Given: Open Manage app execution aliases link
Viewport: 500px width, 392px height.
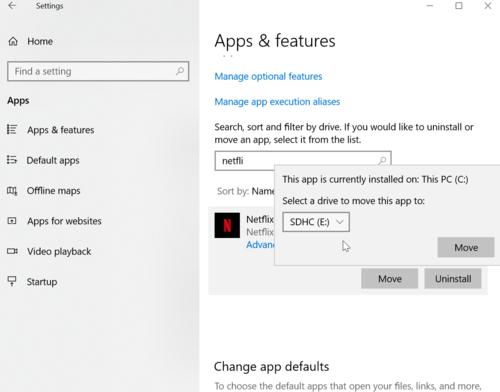Looking at the screenshot, I should click(x=277, y=102).
